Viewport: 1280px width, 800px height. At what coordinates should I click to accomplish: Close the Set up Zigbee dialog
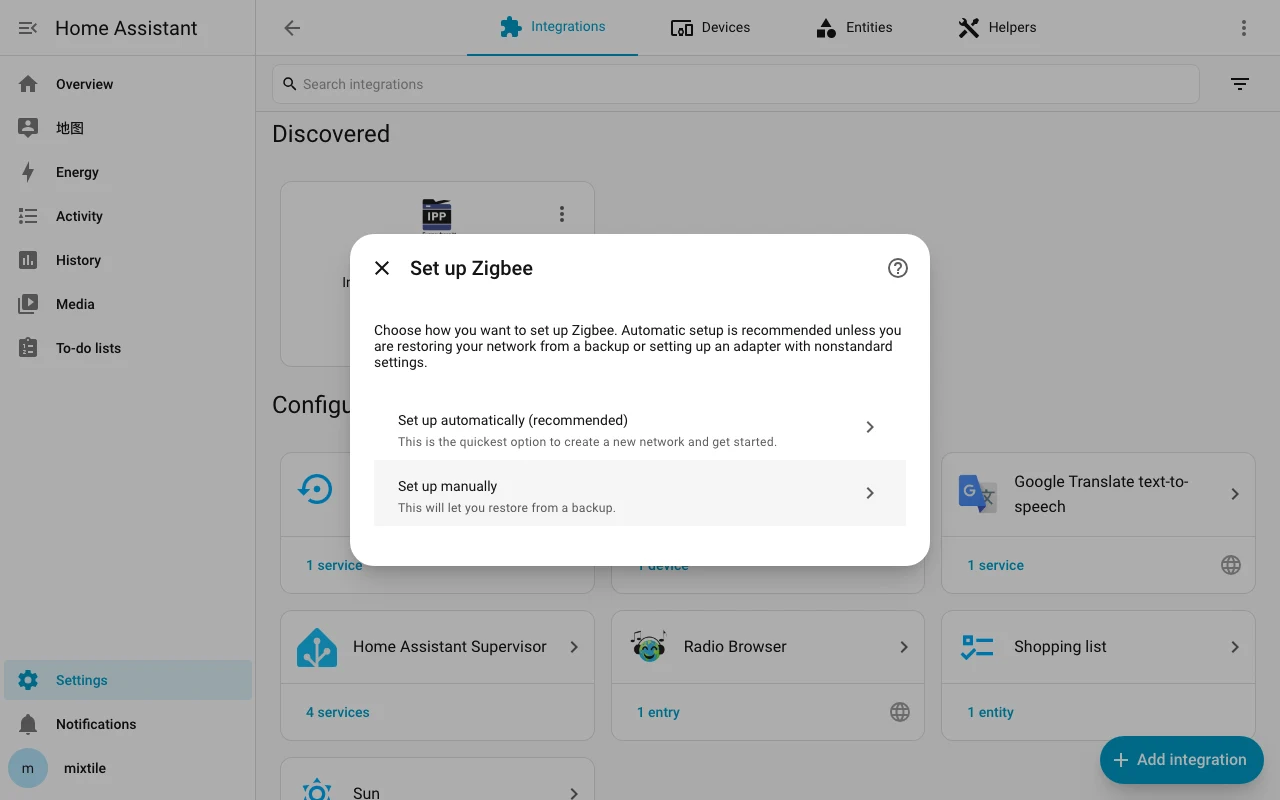[382, 268]
